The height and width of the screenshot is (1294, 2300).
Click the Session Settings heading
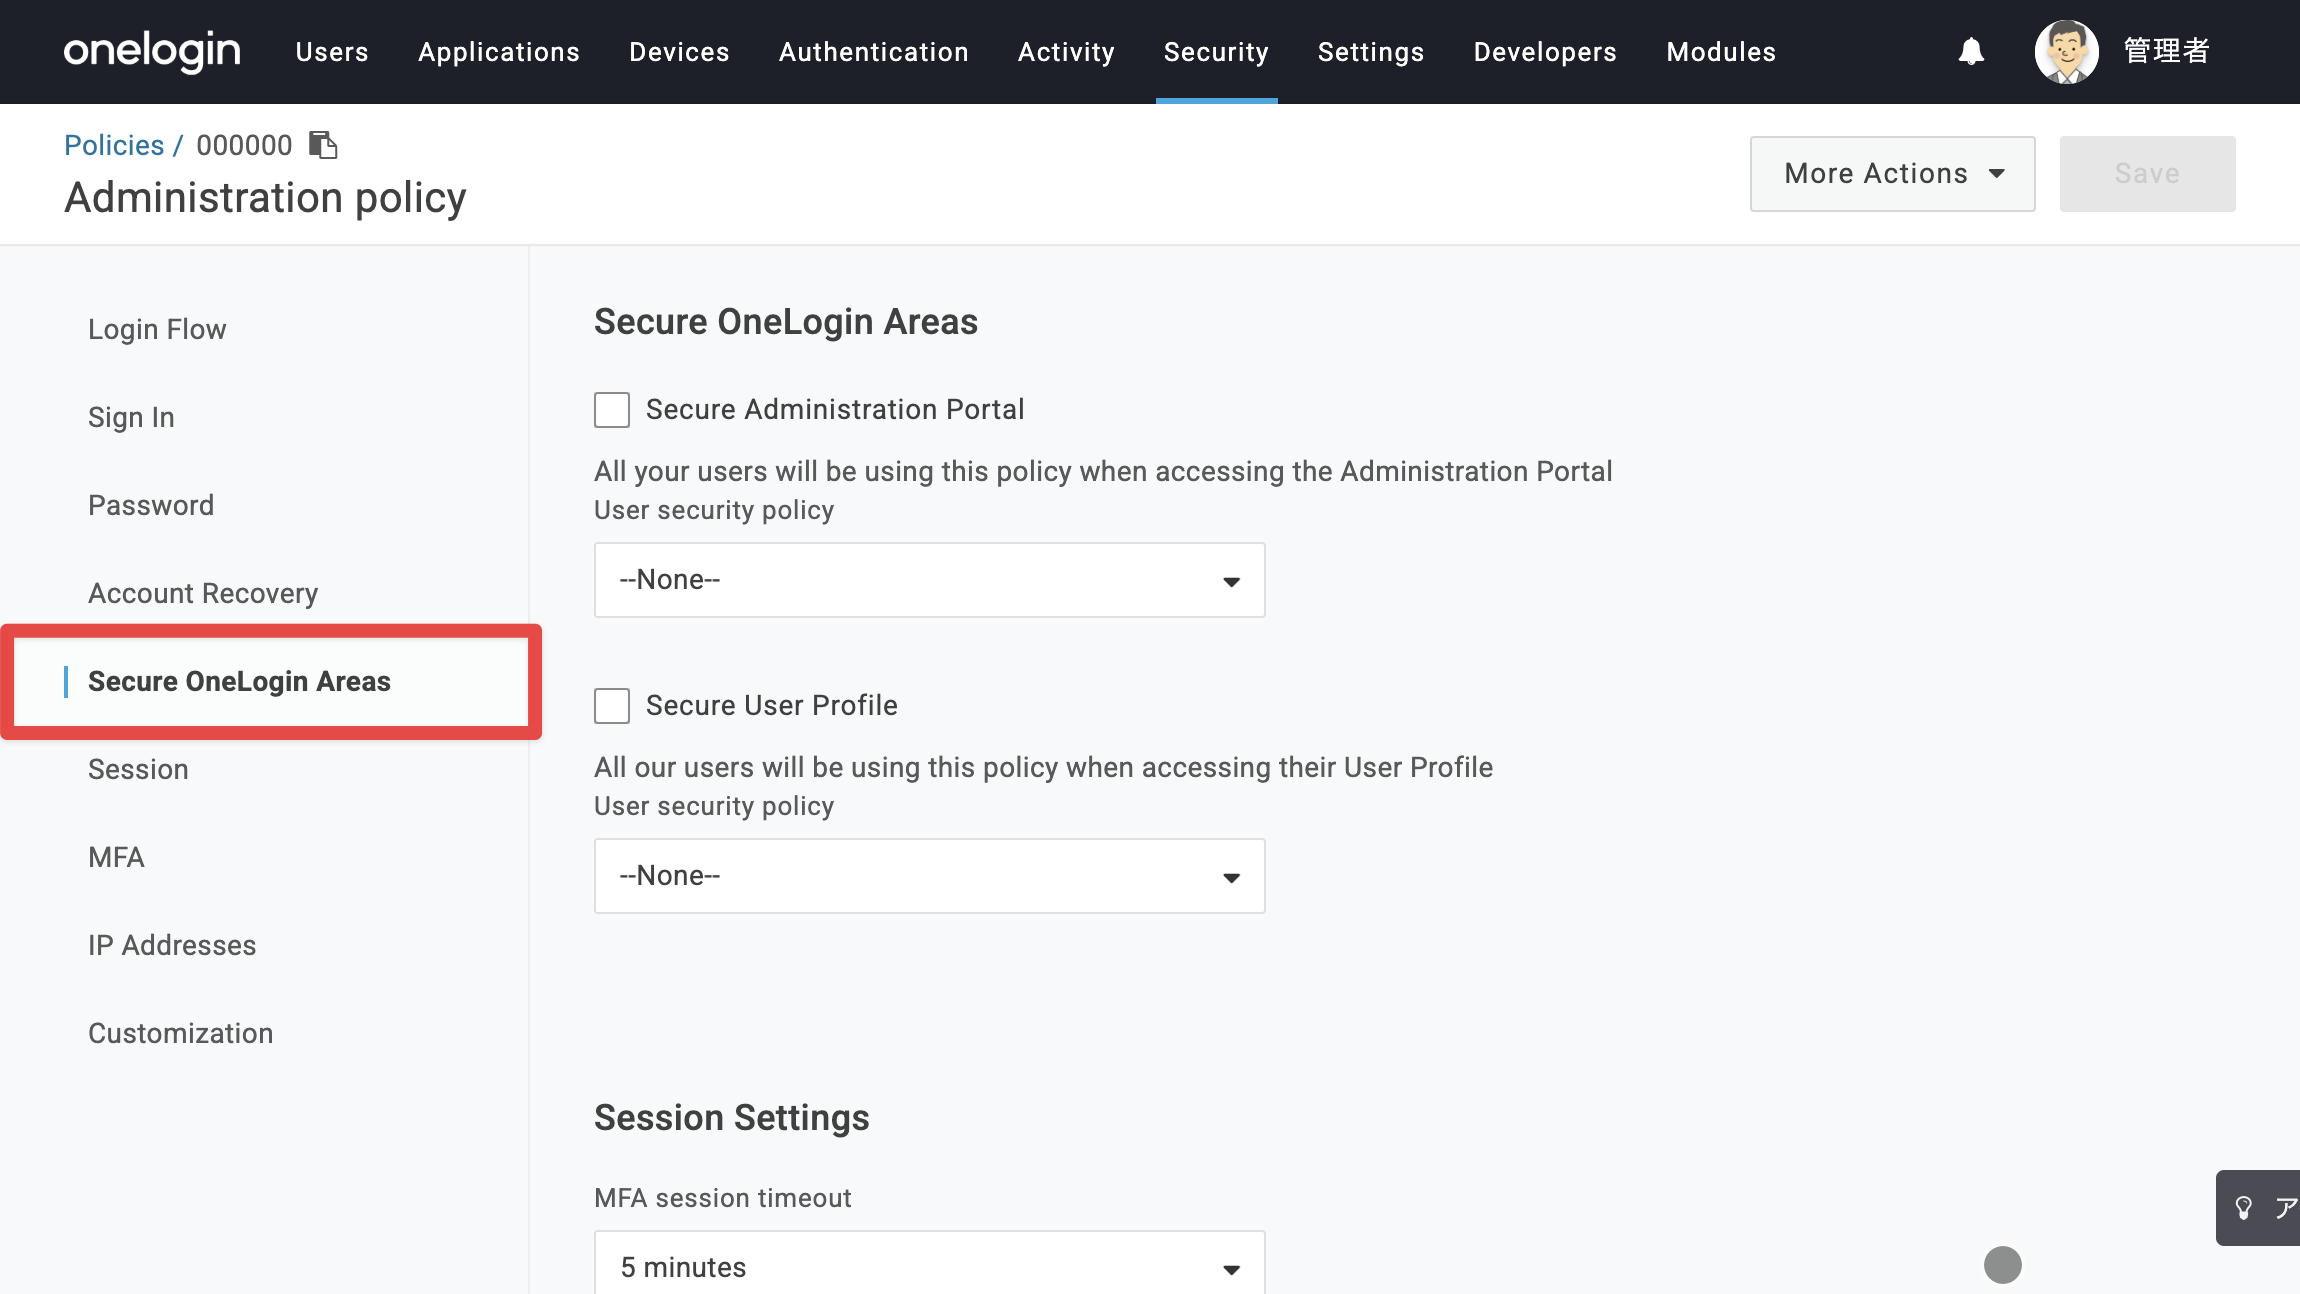coord(732,1118)
